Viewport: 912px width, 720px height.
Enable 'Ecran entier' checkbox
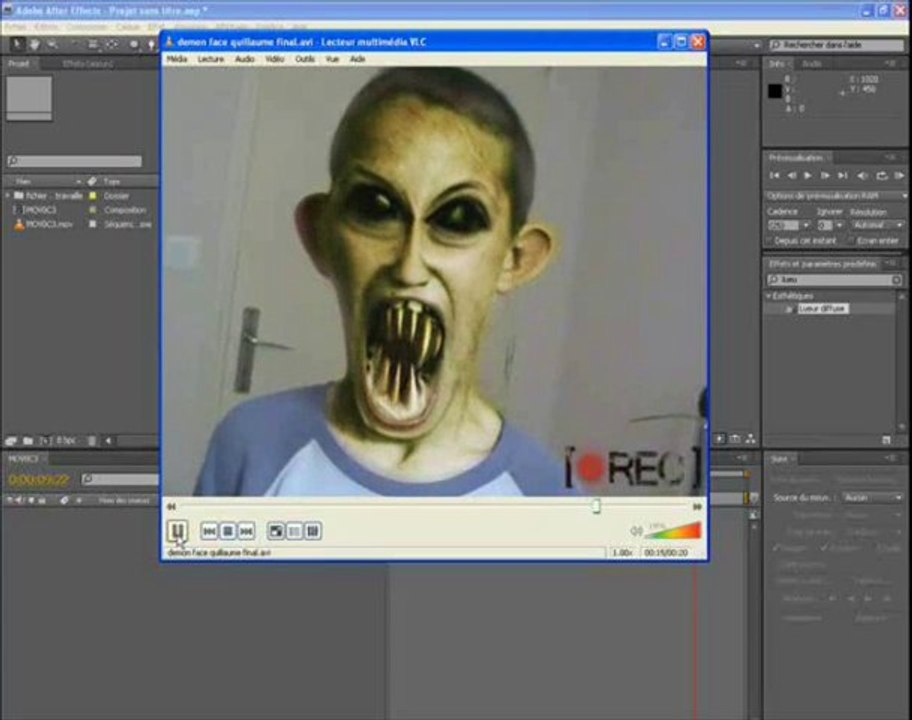click(x=852, y=240)
